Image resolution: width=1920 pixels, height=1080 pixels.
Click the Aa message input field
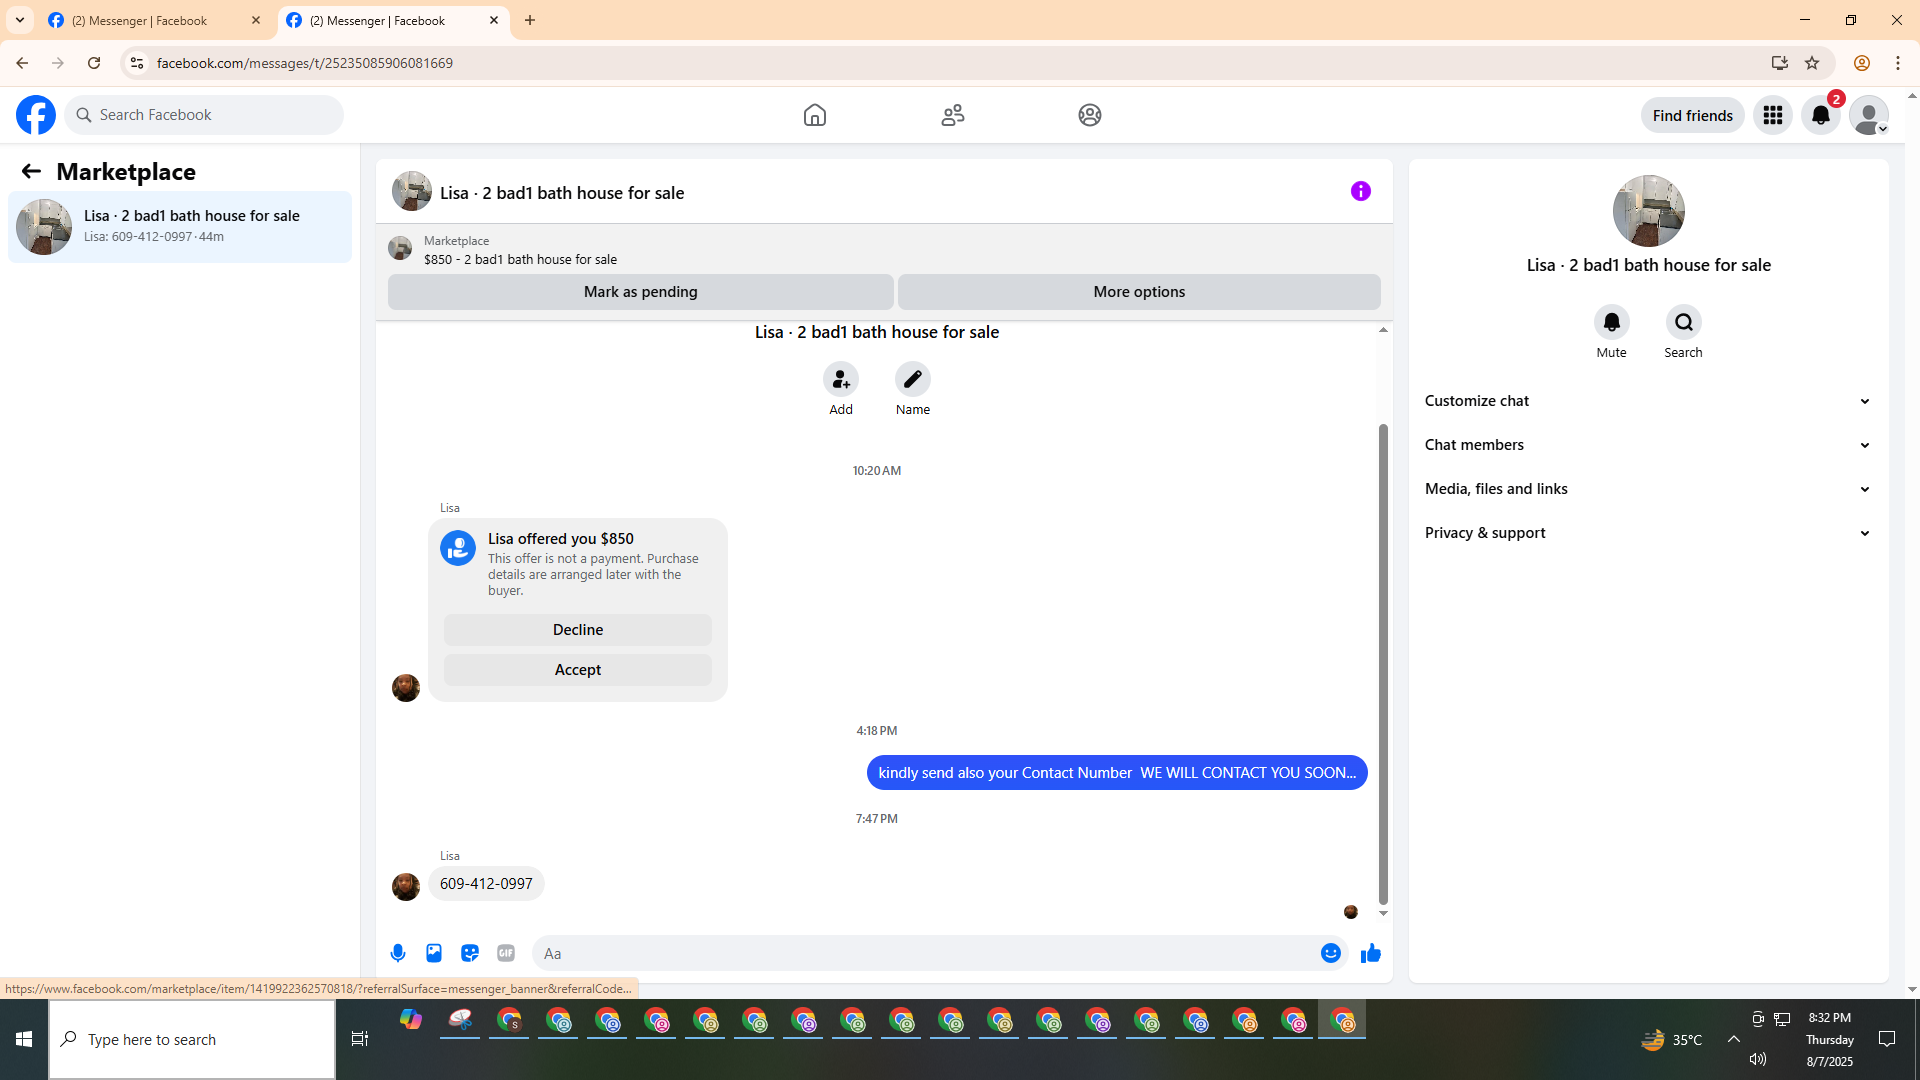(925, 953)
